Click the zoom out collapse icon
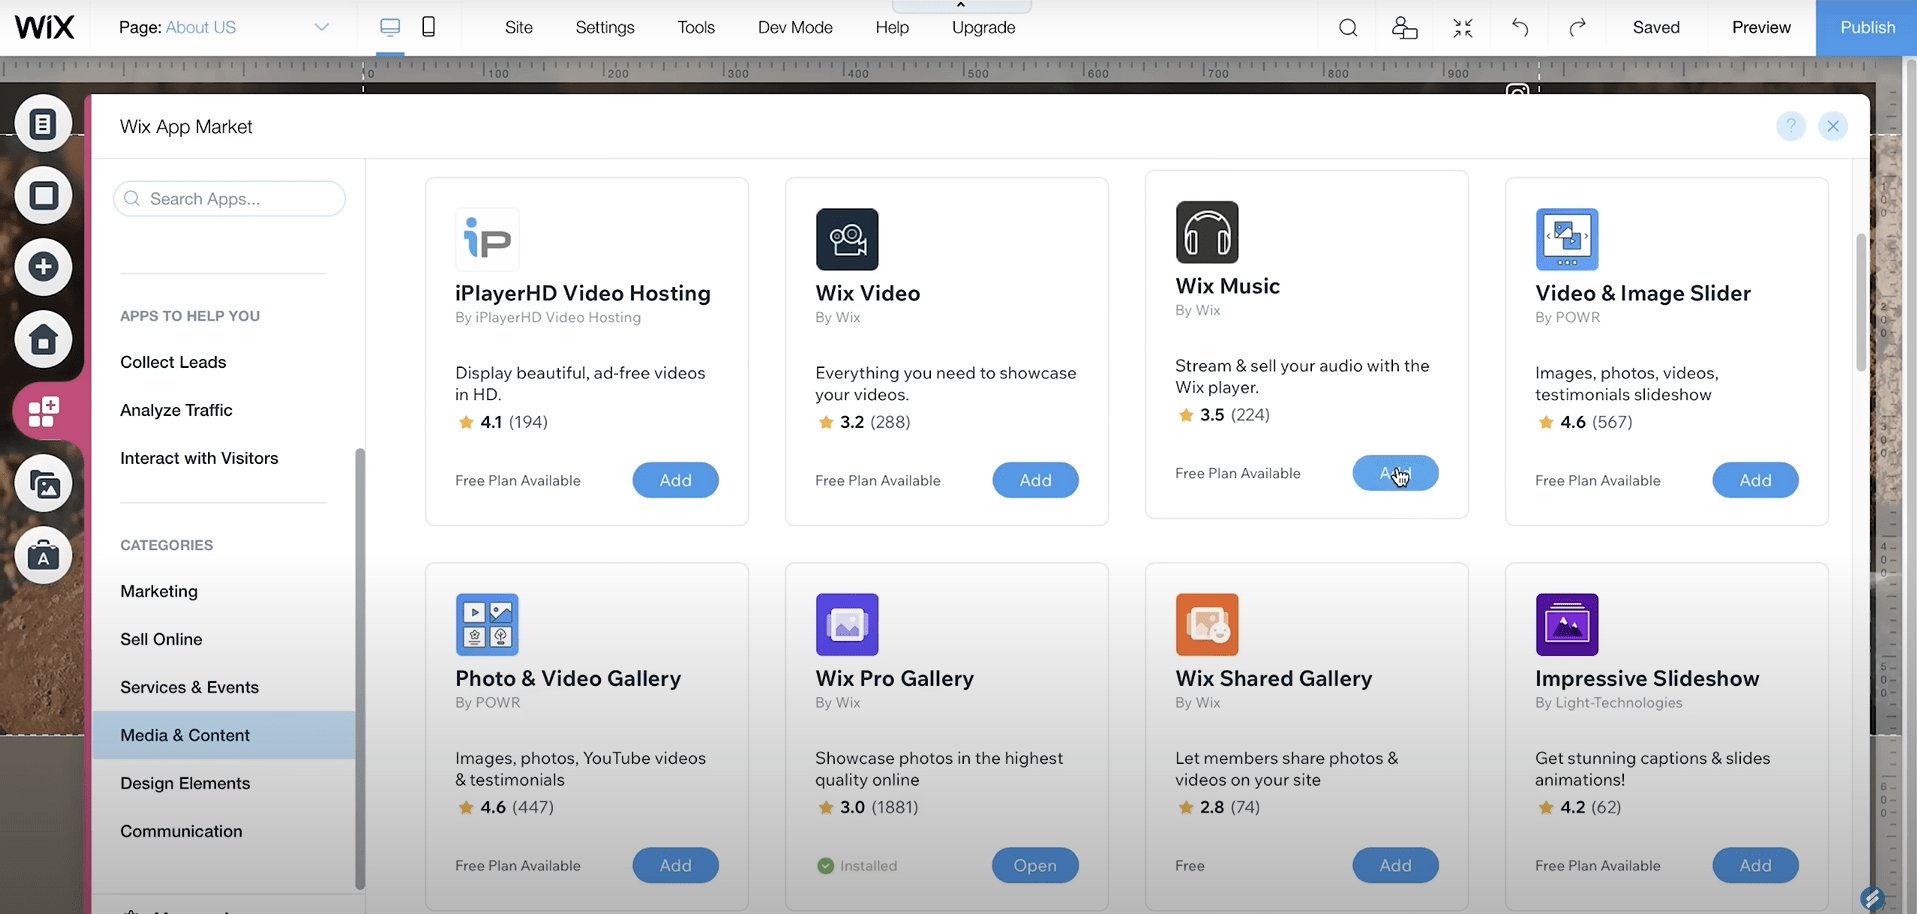 [x=1463, y=28]
